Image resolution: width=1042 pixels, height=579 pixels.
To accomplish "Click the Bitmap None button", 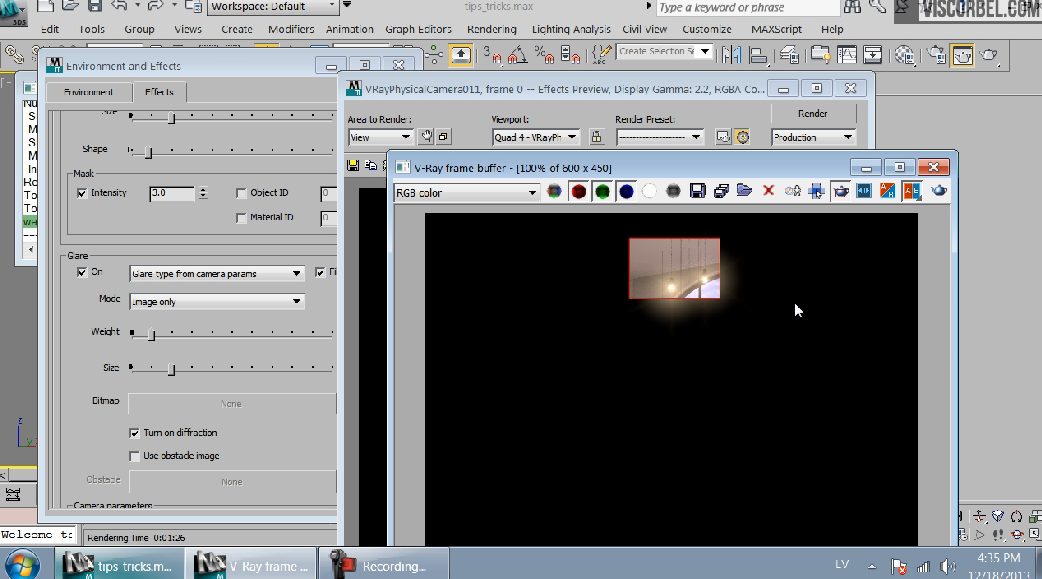I will [x=232, y=404].
